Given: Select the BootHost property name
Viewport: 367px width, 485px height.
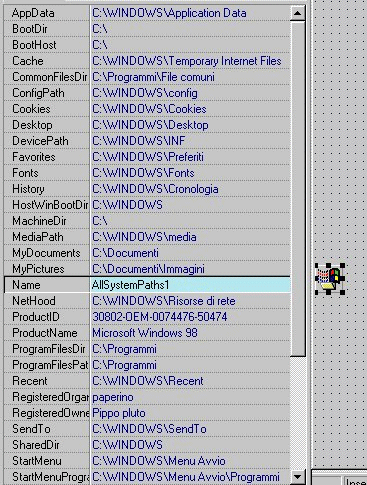Looking at the screenshot, I should 34,45.
